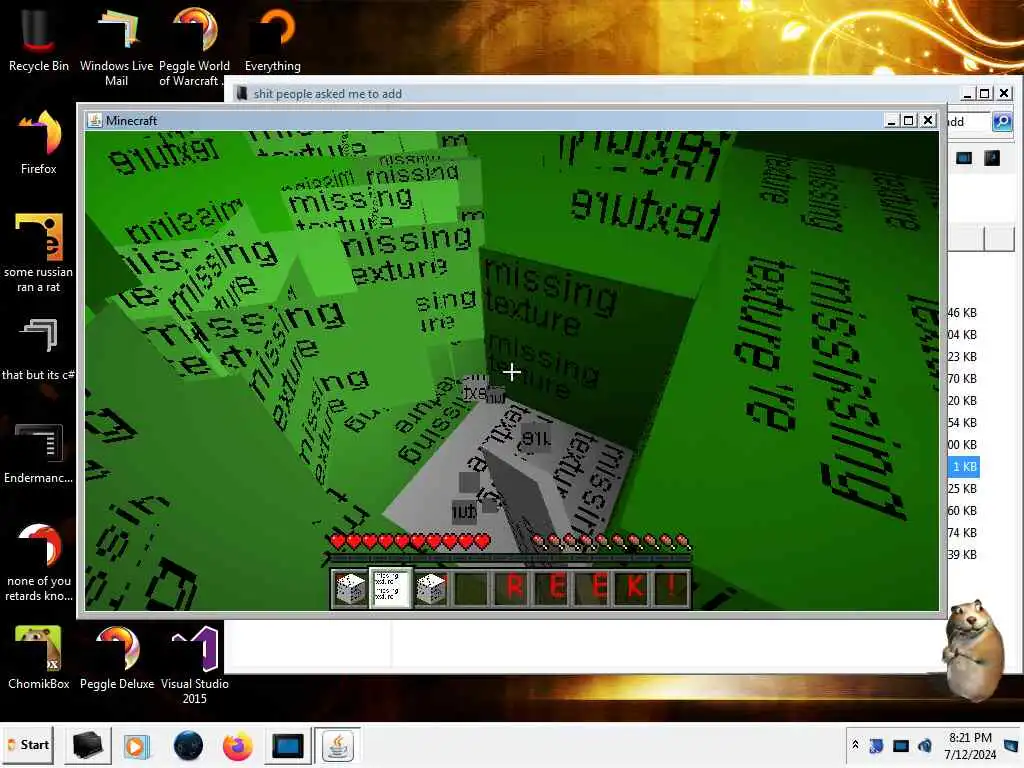Open the ChomikBox desktop icon
The height and width of the screenshot is (768, 1024).
click(38, 657)
